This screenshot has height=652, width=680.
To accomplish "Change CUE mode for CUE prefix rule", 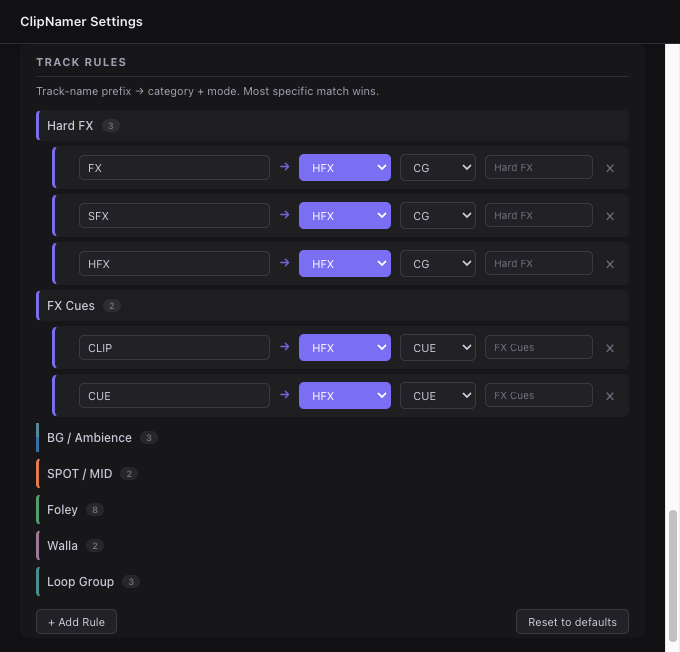I will pyautogui.click(x=438, y=396).
